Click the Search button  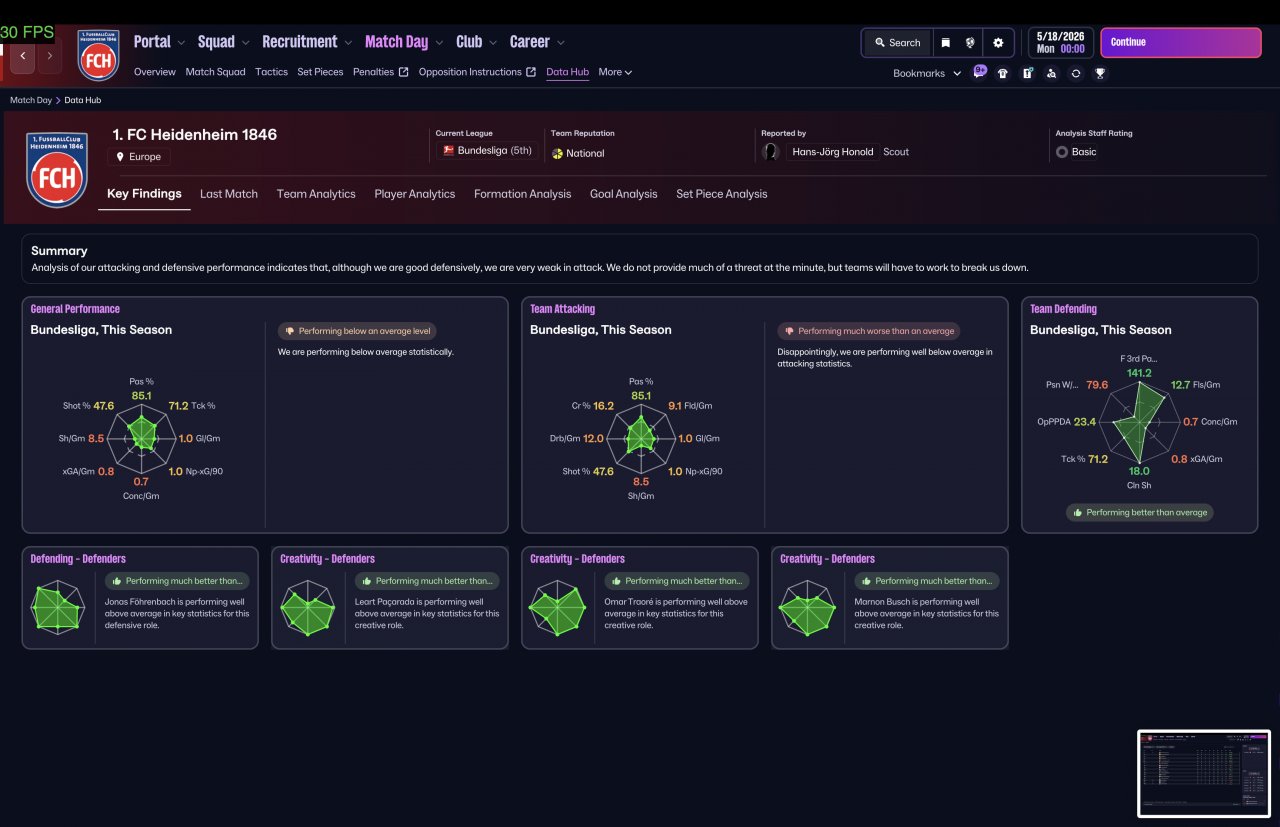click(x=897, y=43)
